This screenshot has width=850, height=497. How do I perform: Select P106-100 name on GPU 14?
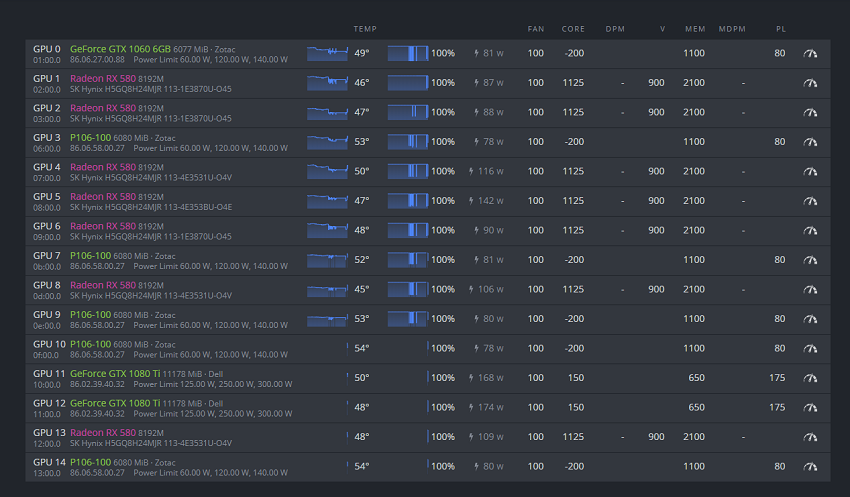pyautogui.click(x=91, y=462)
